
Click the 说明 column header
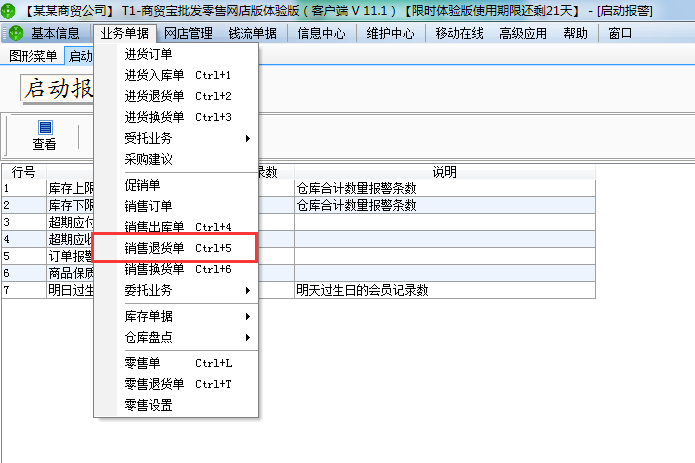(x=445, y=172)
